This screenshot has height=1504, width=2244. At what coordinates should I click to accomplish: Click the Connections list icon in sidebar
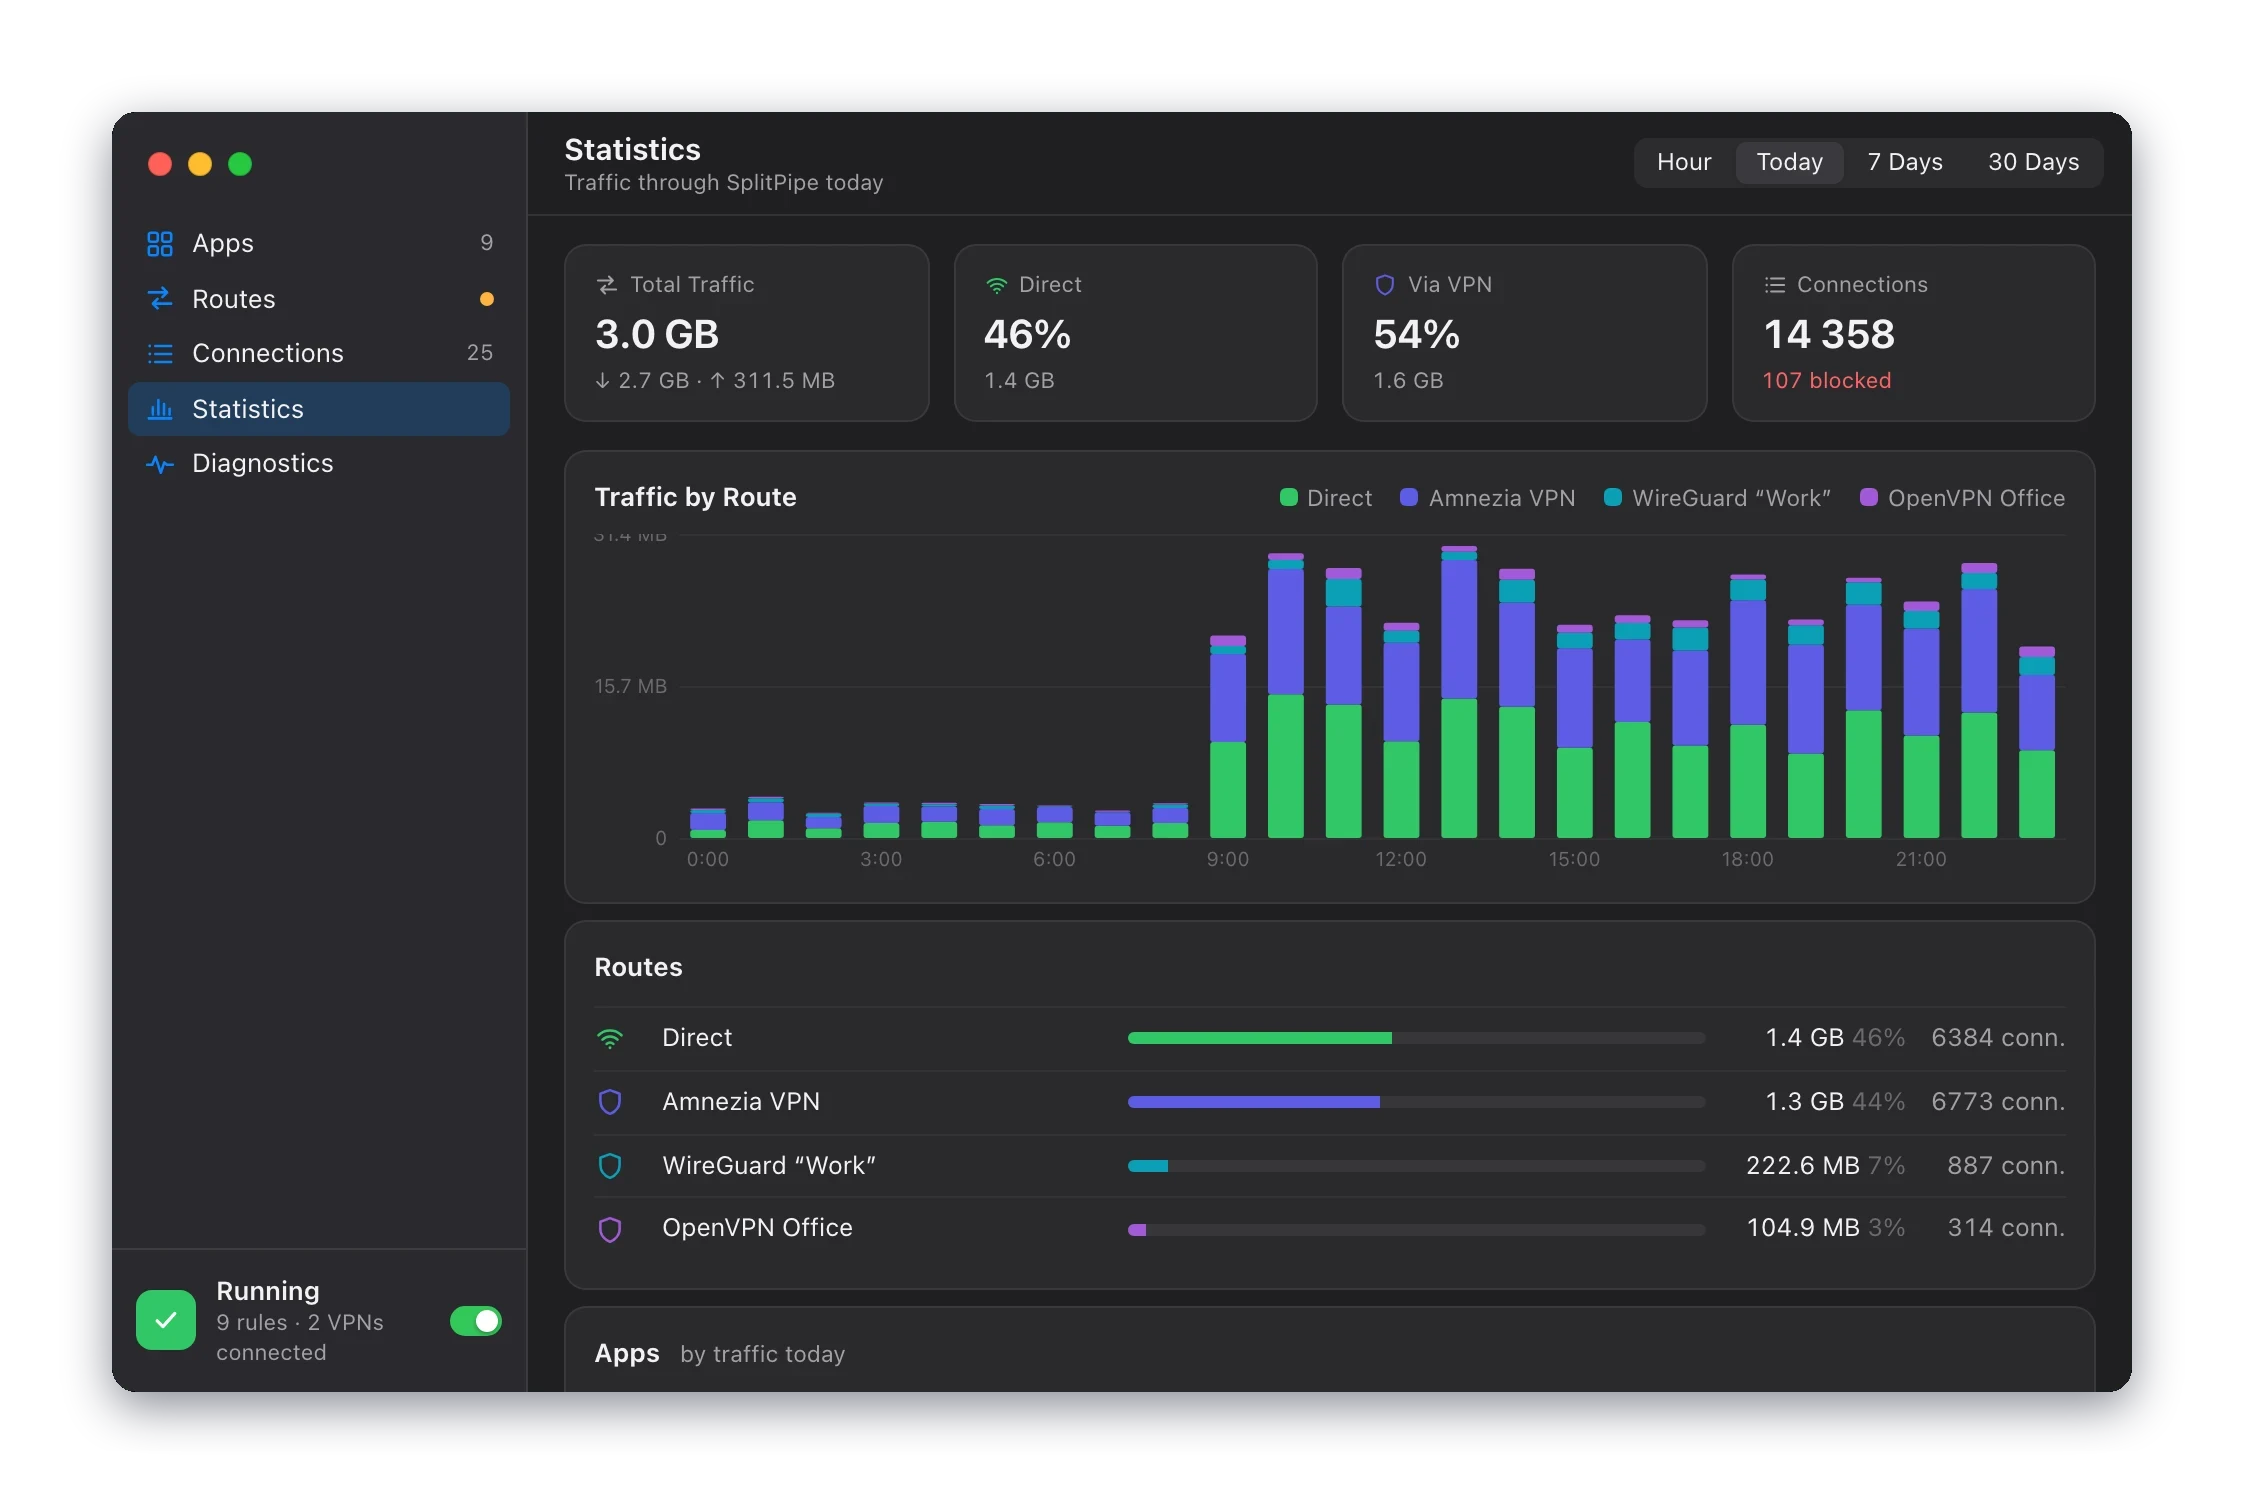click(x=160, y=353)
